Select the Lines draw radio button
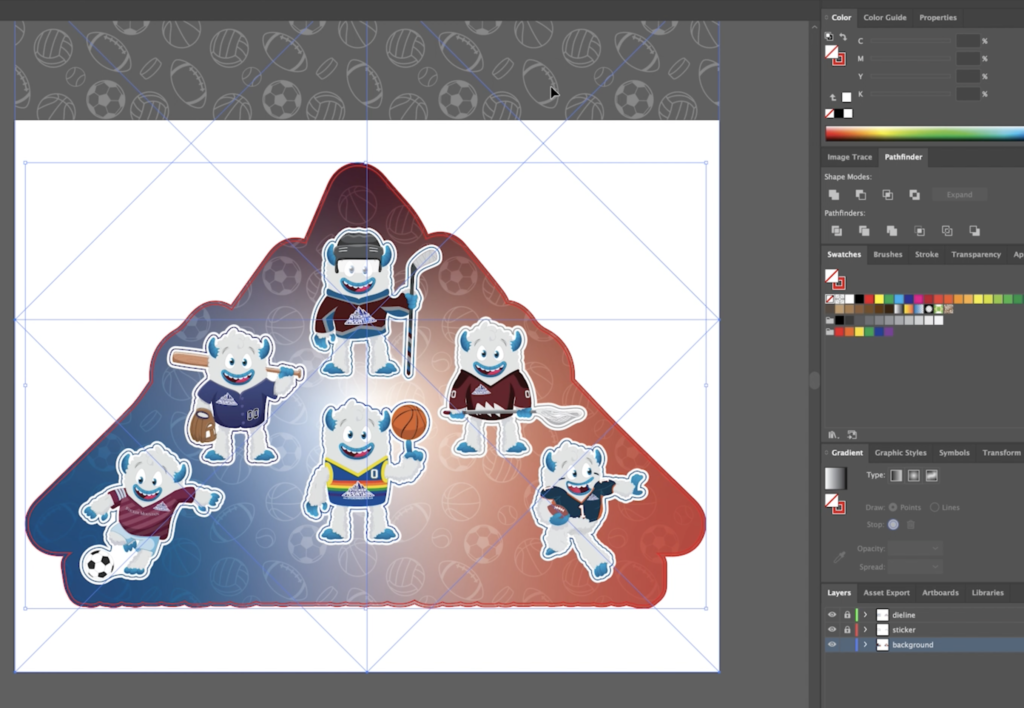The width and height of the screenshot is (1024, 708). (x=935, y=507)
